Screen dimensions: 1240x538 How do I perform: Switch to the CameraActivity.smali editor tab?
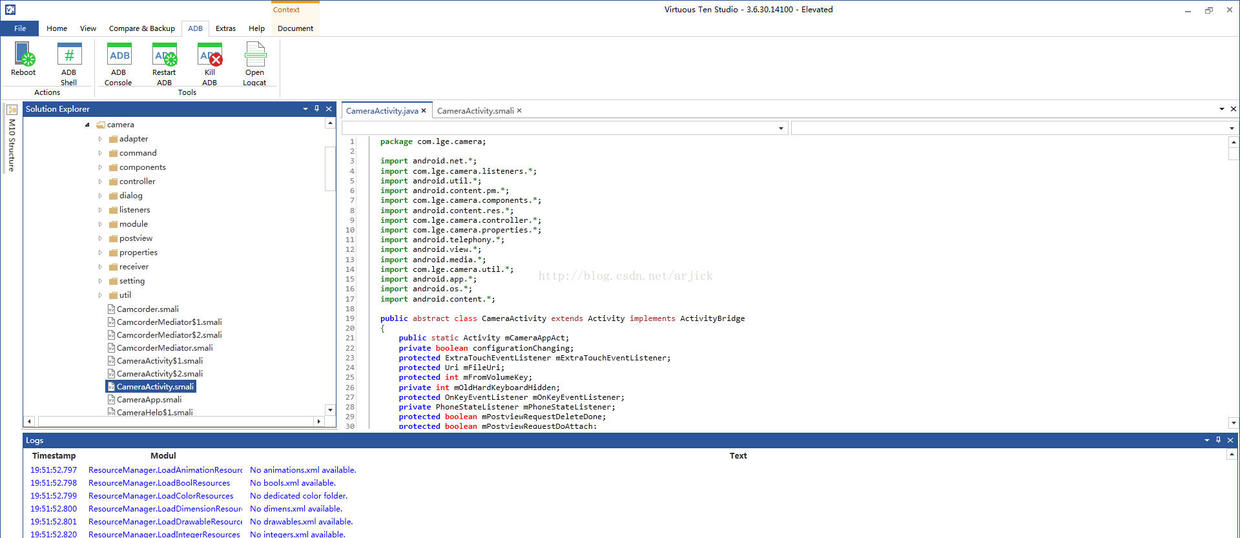point(475,110)
